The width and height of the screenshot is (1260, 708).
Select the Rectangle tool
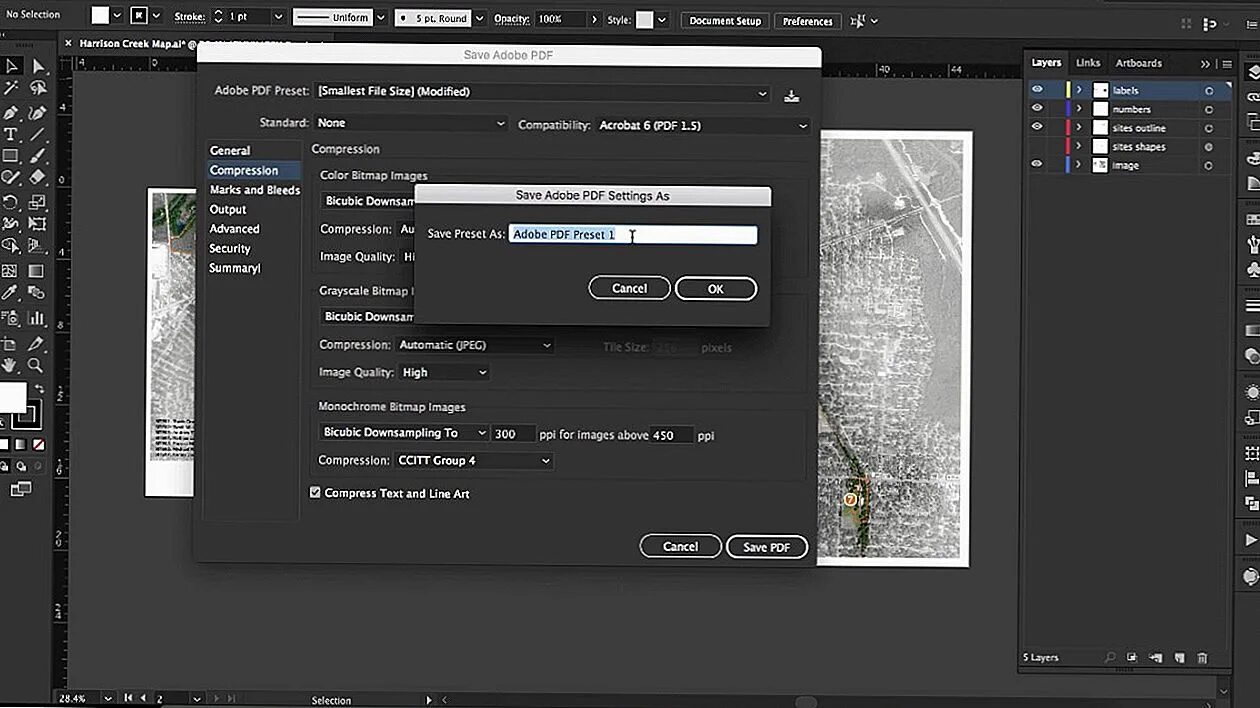[11, 156]
